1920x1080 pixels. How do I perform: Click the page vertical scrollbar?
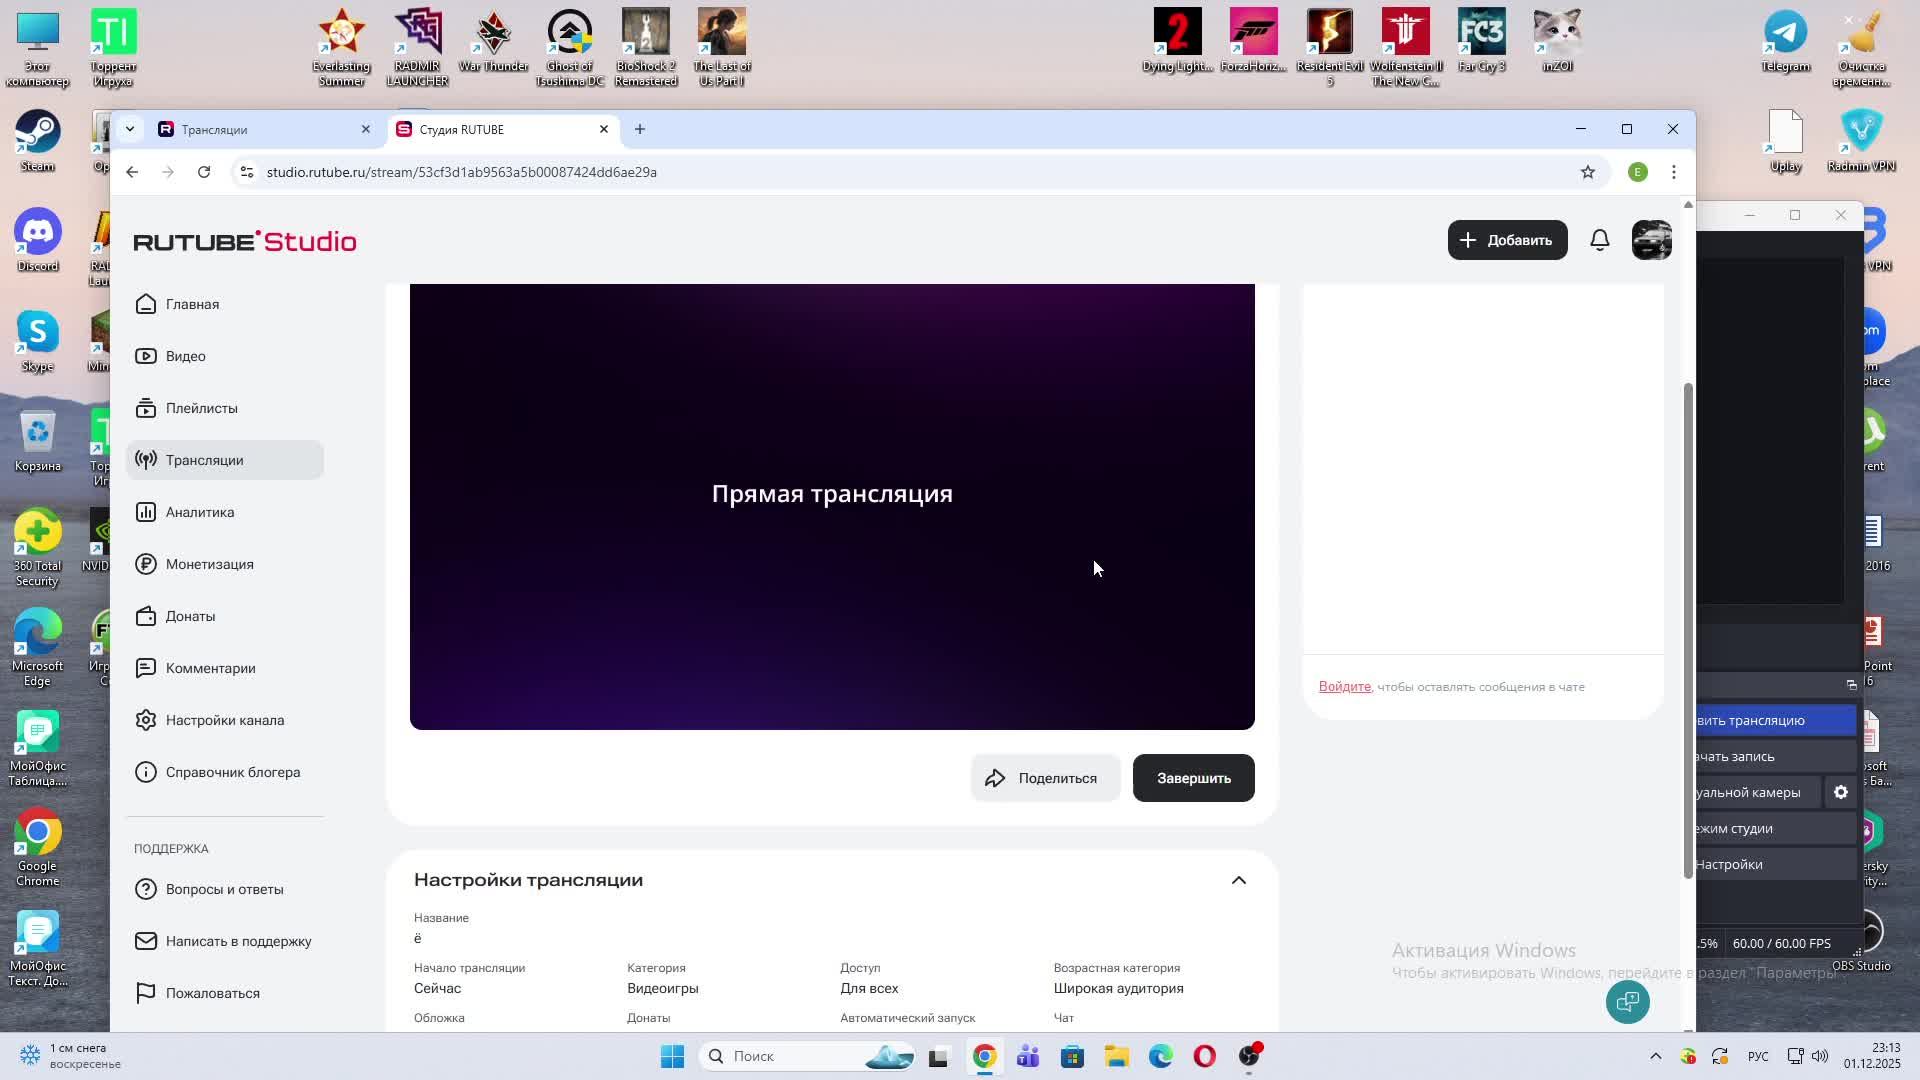[x=1688, y=630]
